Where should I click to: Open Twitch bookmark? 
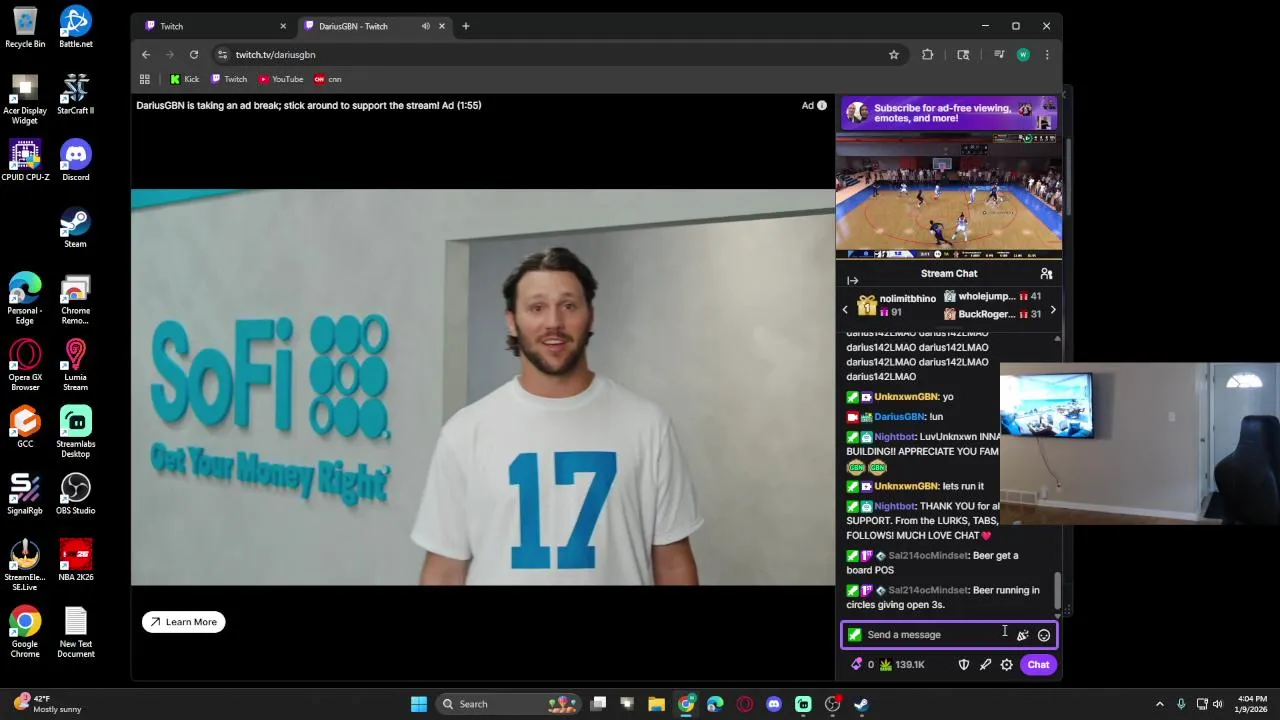click(x=229, y=79)
